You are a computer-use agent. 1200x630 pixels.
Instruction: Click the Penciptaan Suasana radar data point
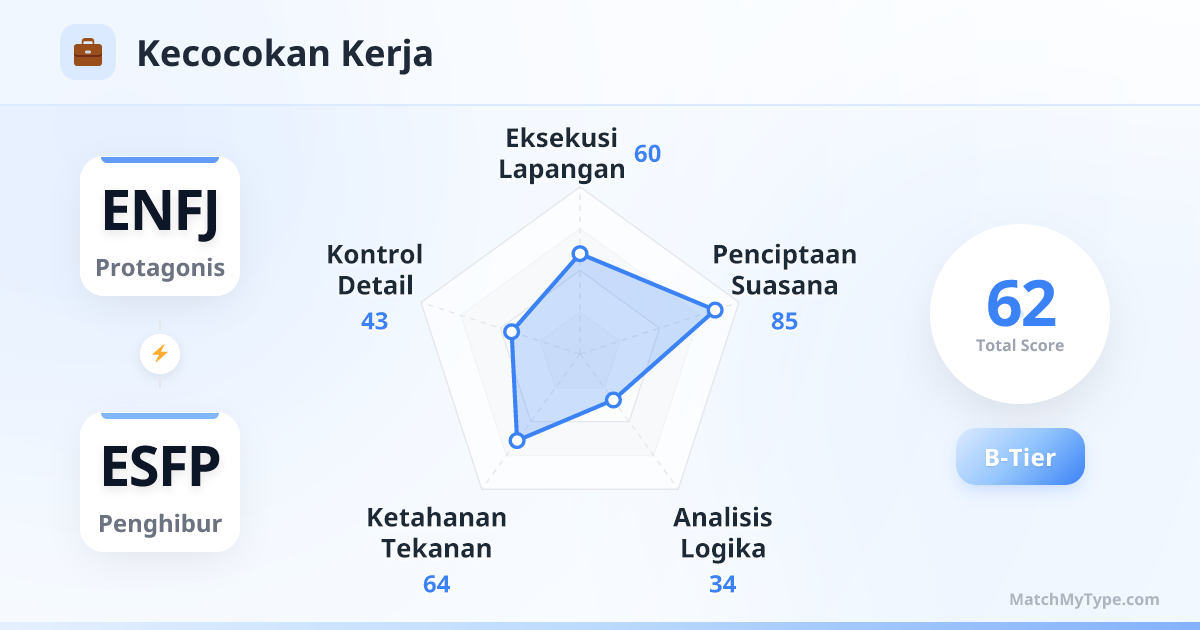pos(715,310)
